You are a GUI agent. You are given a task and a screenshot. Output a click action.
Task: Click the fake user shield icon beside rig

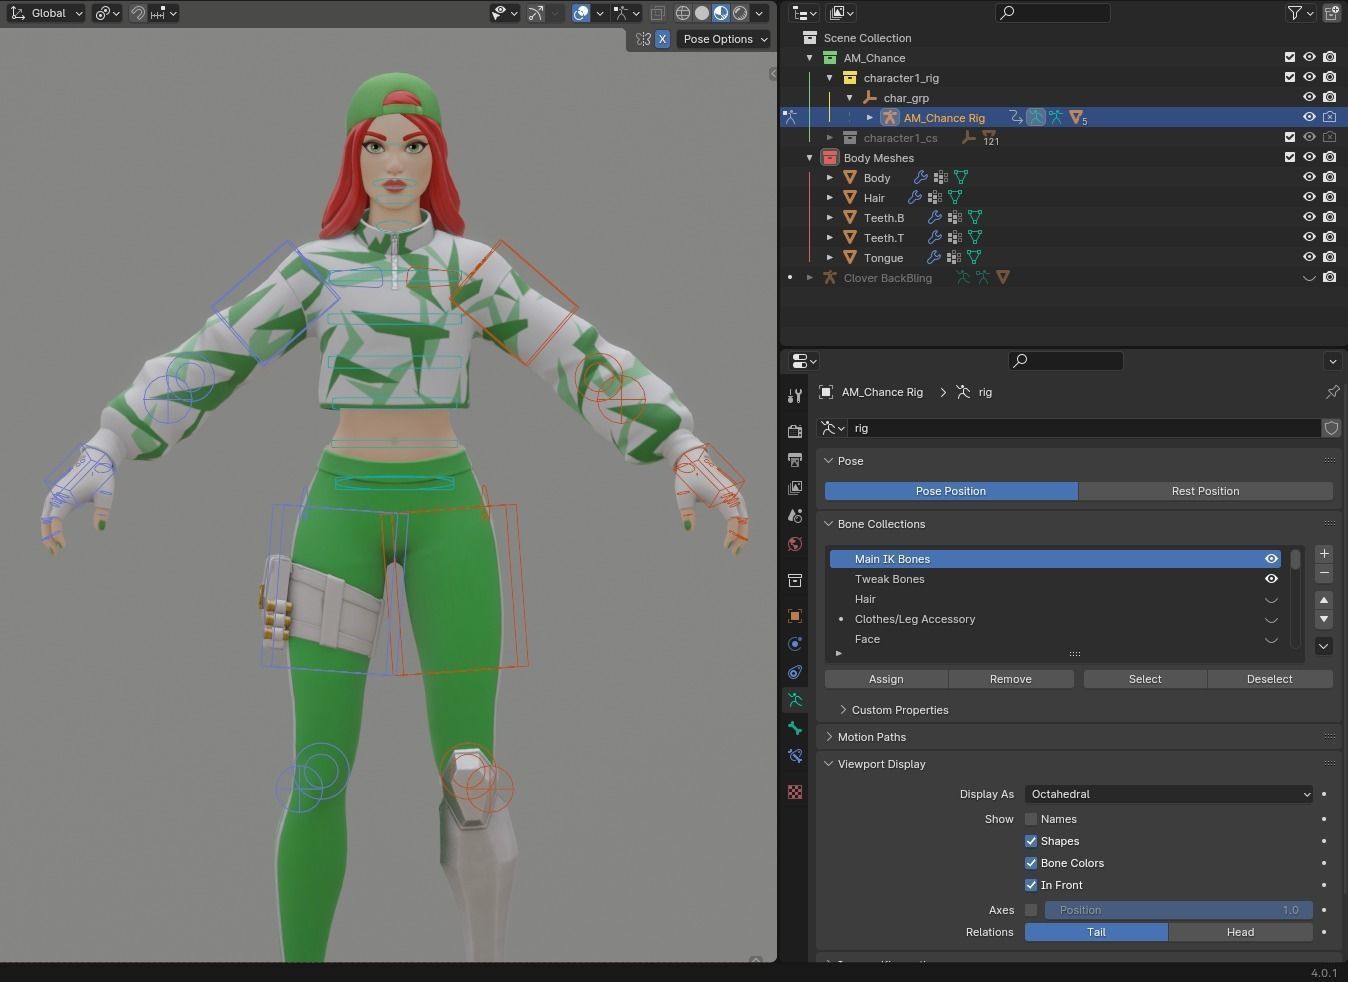1331,428
